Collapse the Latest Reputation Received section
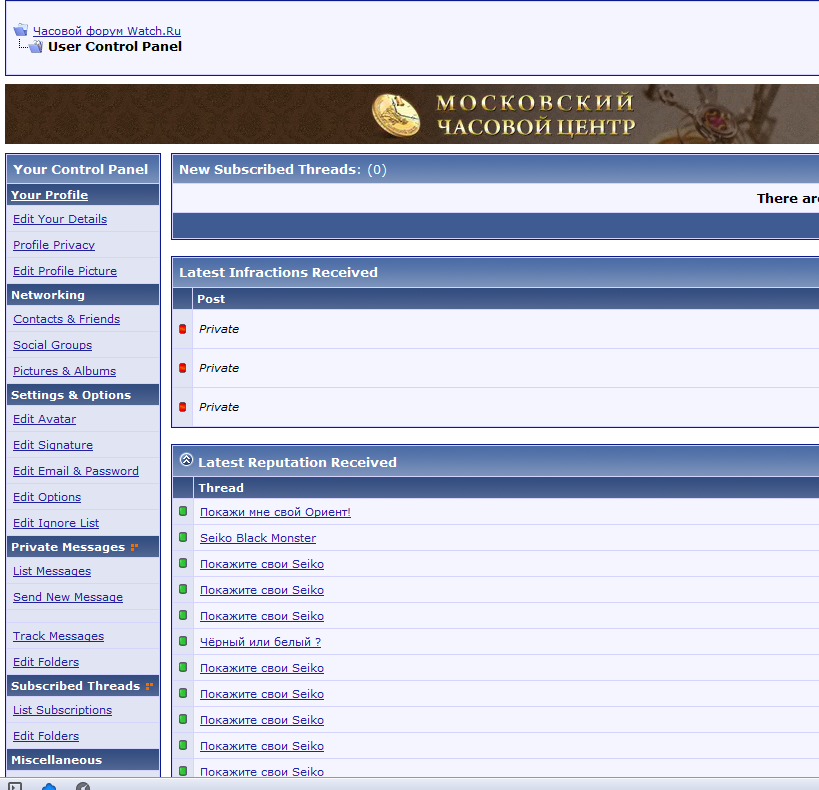The height and width of the screenshot is (790, 819). click(186, 461)
